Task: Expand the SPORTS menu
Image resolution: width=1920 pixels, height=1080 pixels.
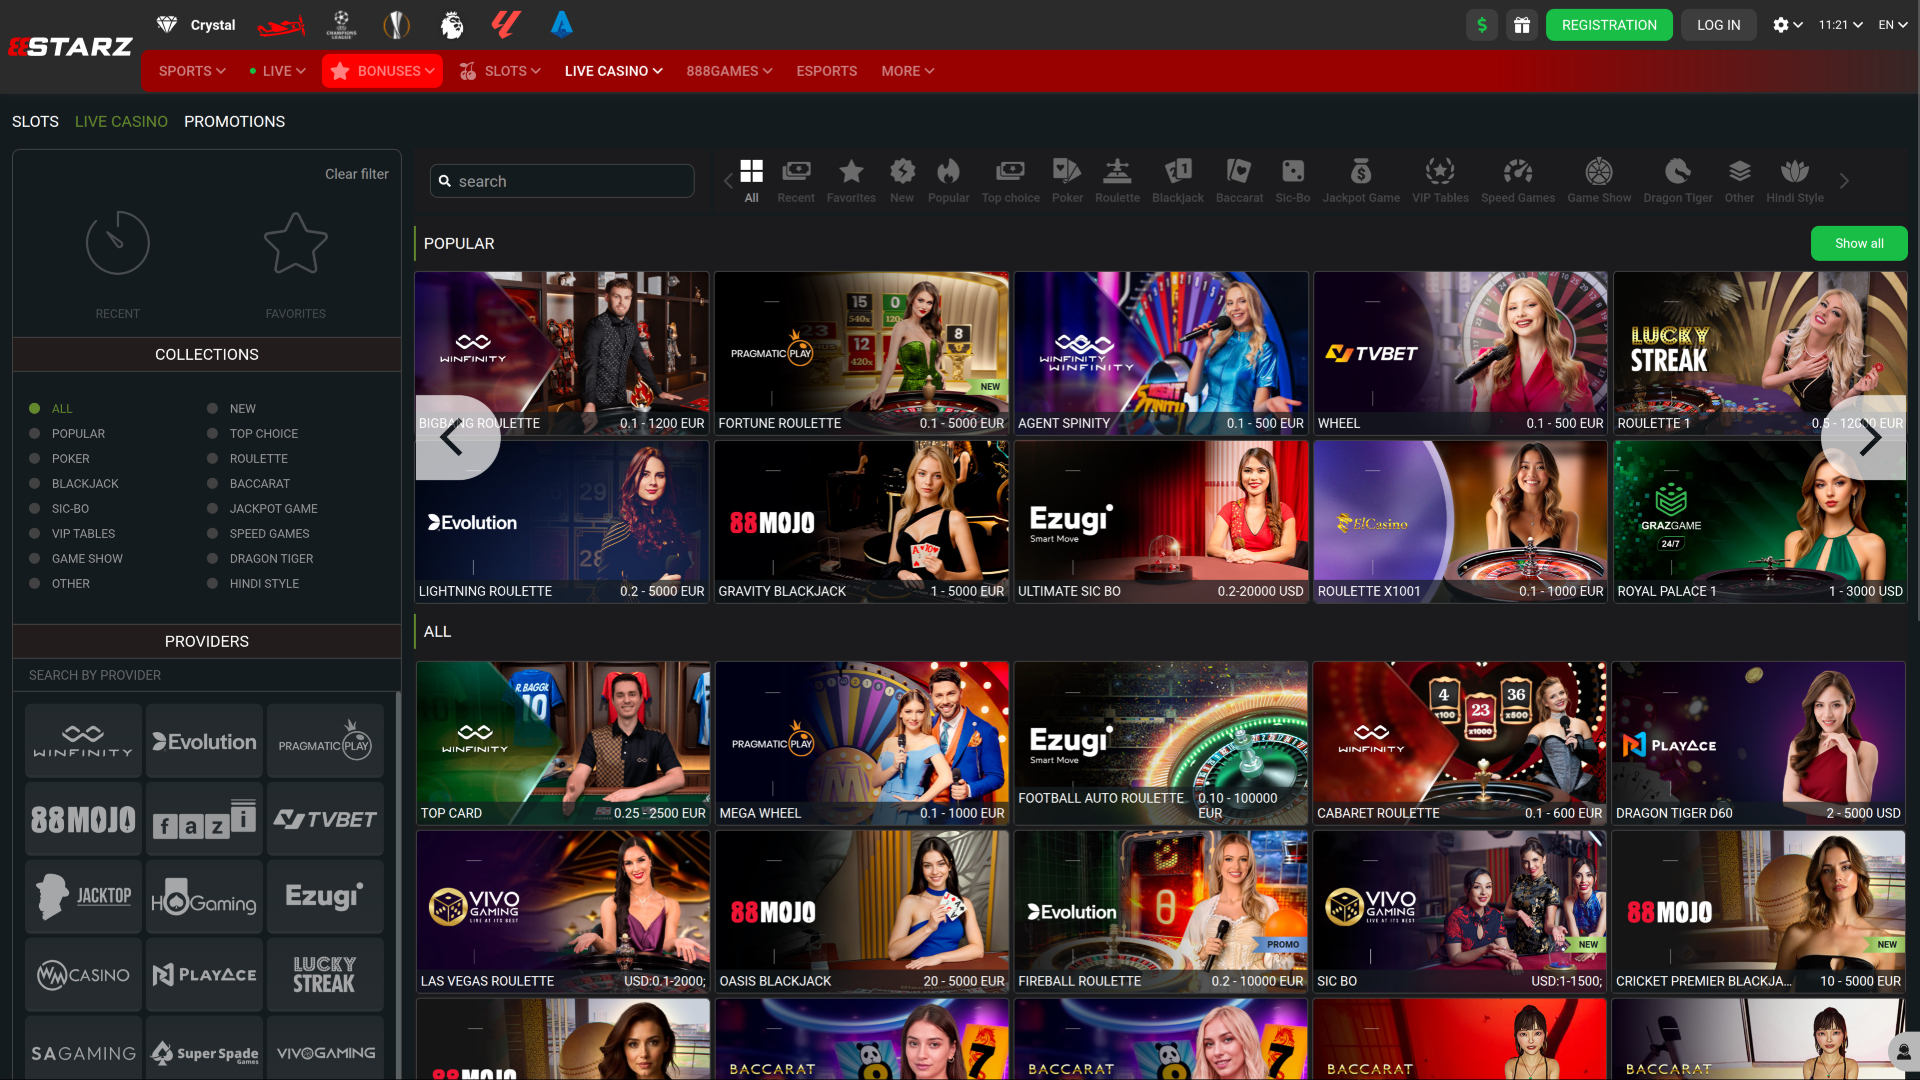Action: (190, 71)
